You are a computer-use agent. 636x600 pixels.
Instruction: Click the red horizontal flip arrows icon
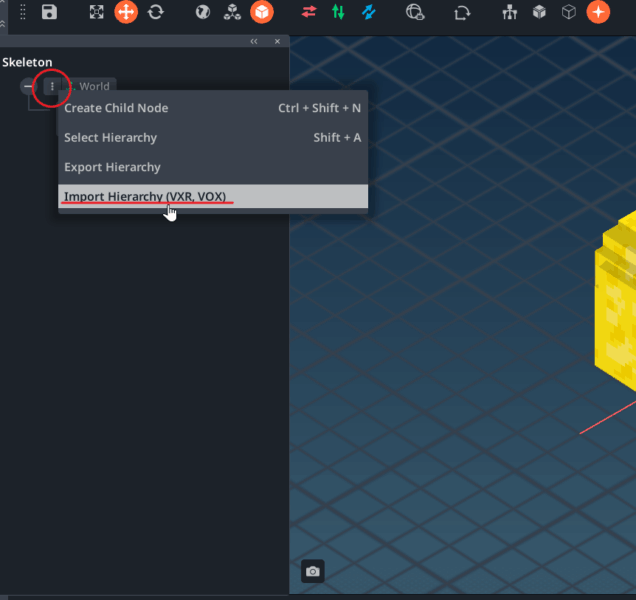tap(309, 12)
